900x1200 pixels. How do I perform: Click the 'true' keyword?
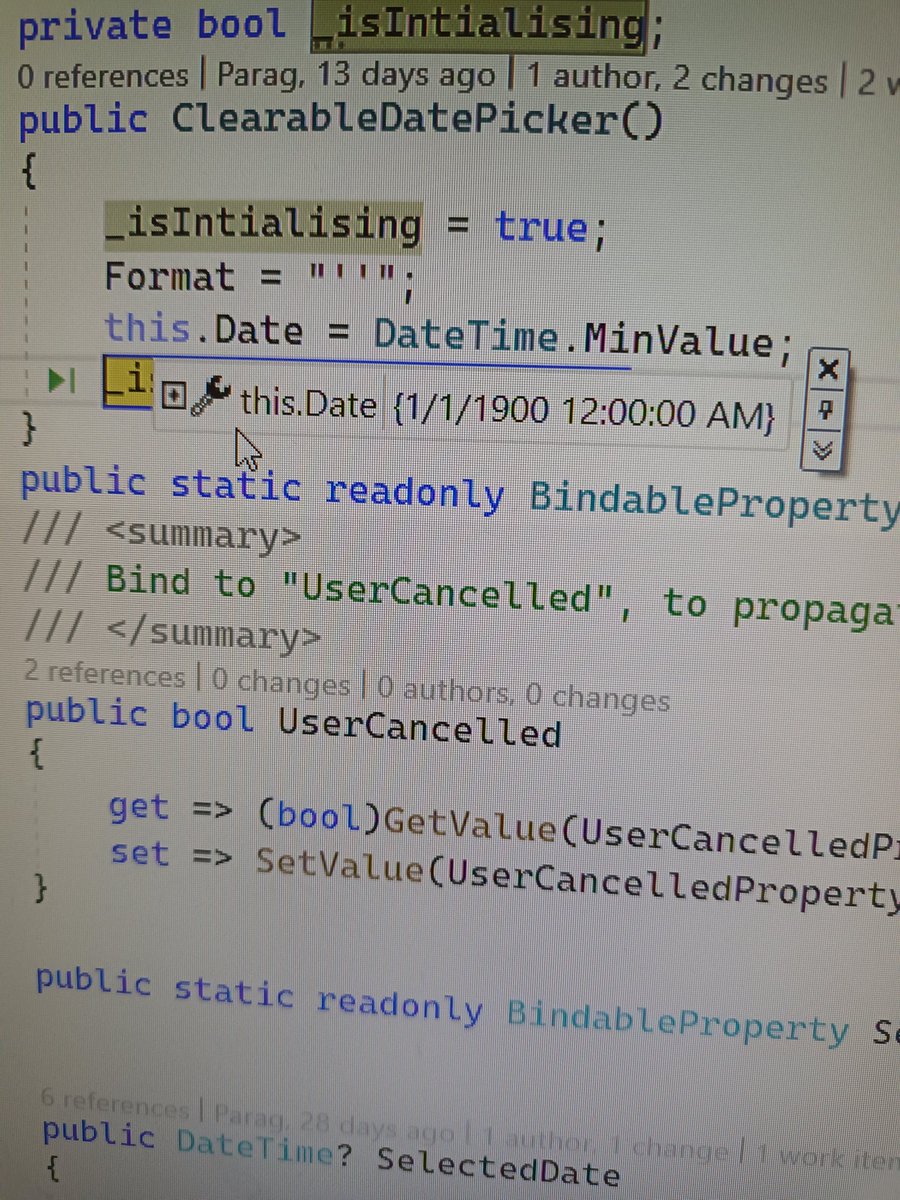[x=541, y=228]
